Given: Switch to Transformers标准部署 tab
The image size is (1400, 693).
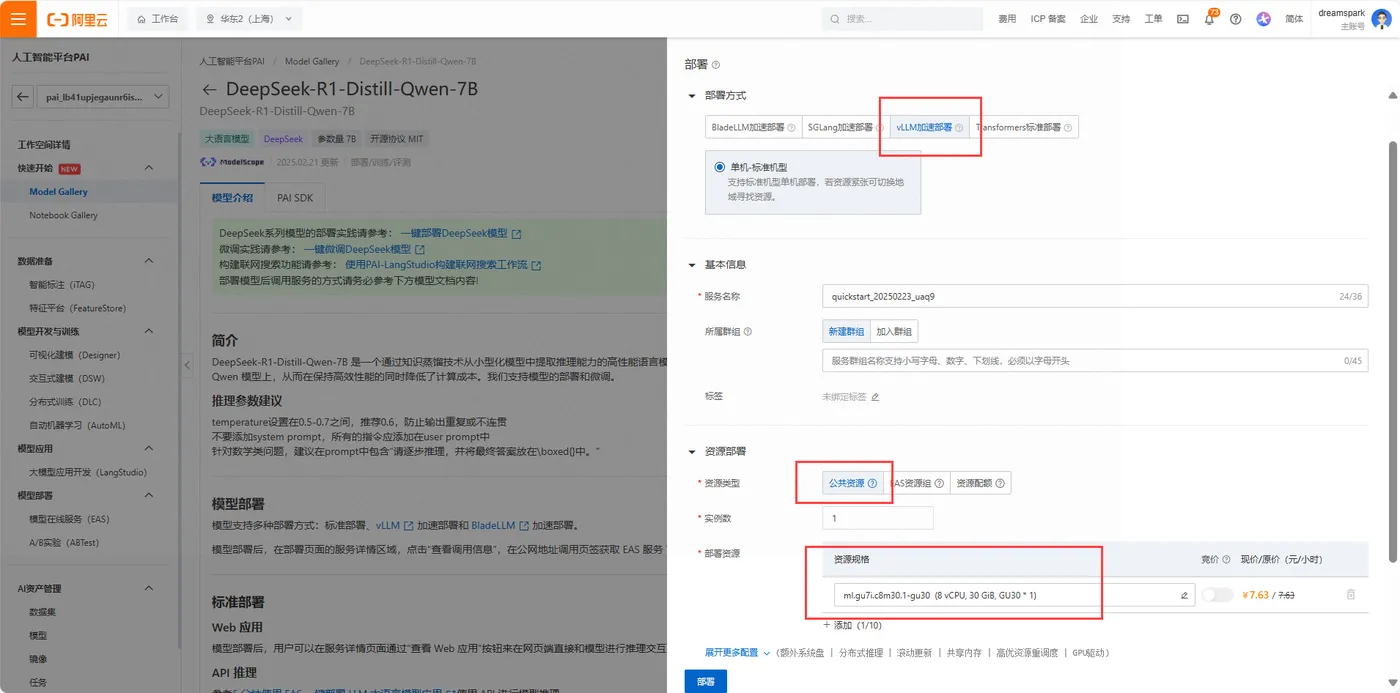Looking at the screenshot, I should click(1024, 128).
